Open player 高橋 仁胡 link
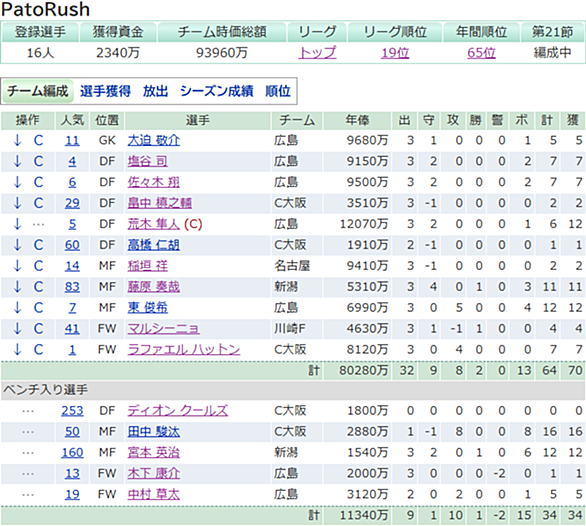 tap(154, 245)
